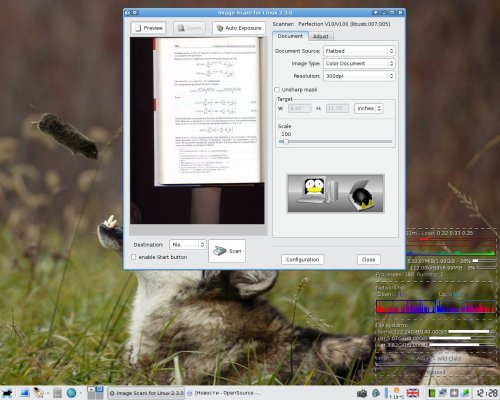Click the Scanner Perfection V10/V100 label

331,24
